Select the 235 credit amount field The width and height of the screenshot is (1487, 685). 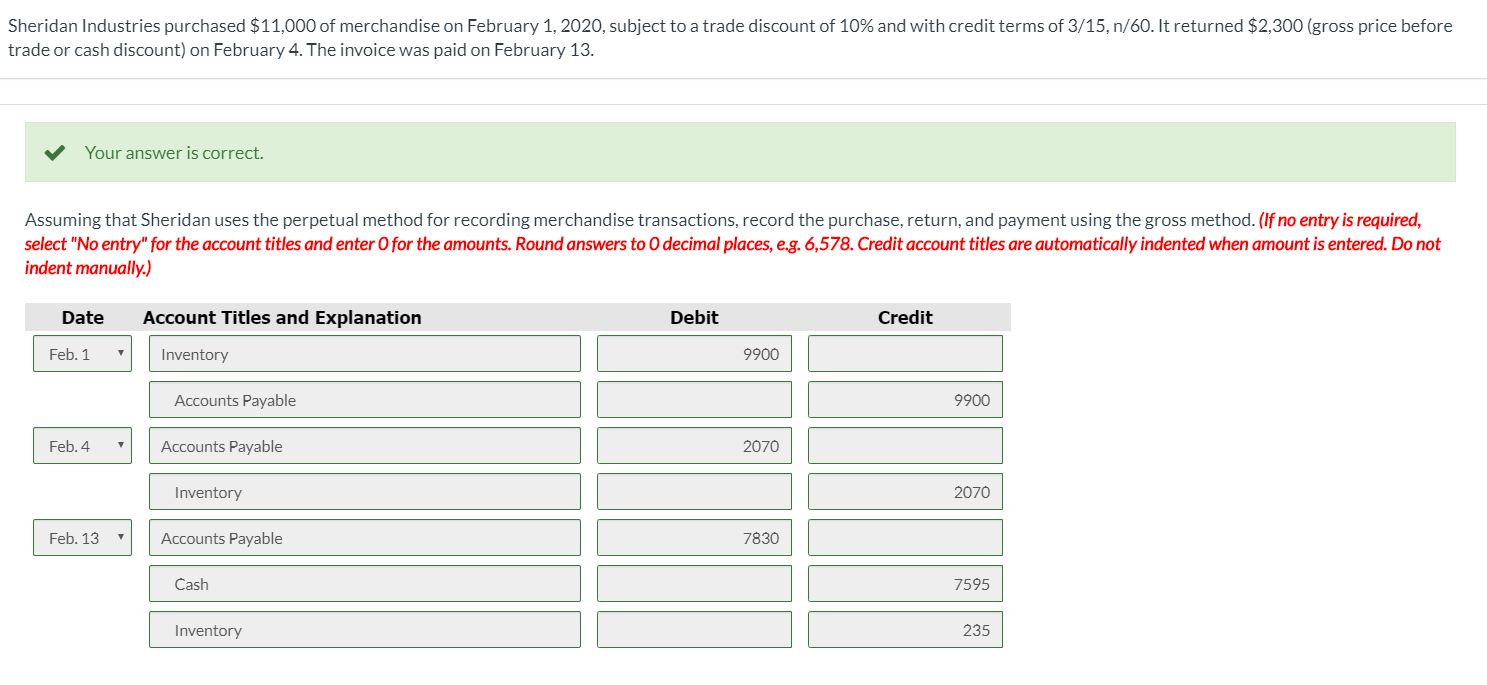[905, 629]
